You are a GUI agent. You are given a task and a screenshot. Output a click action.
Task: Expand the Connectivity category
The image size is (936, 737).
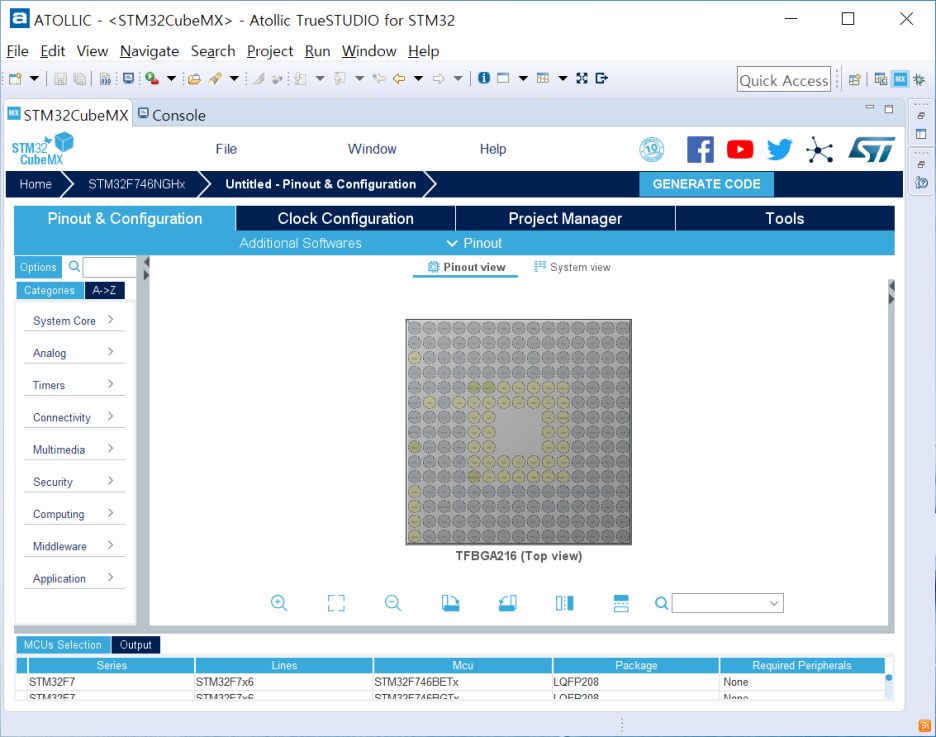click(74, 417)
